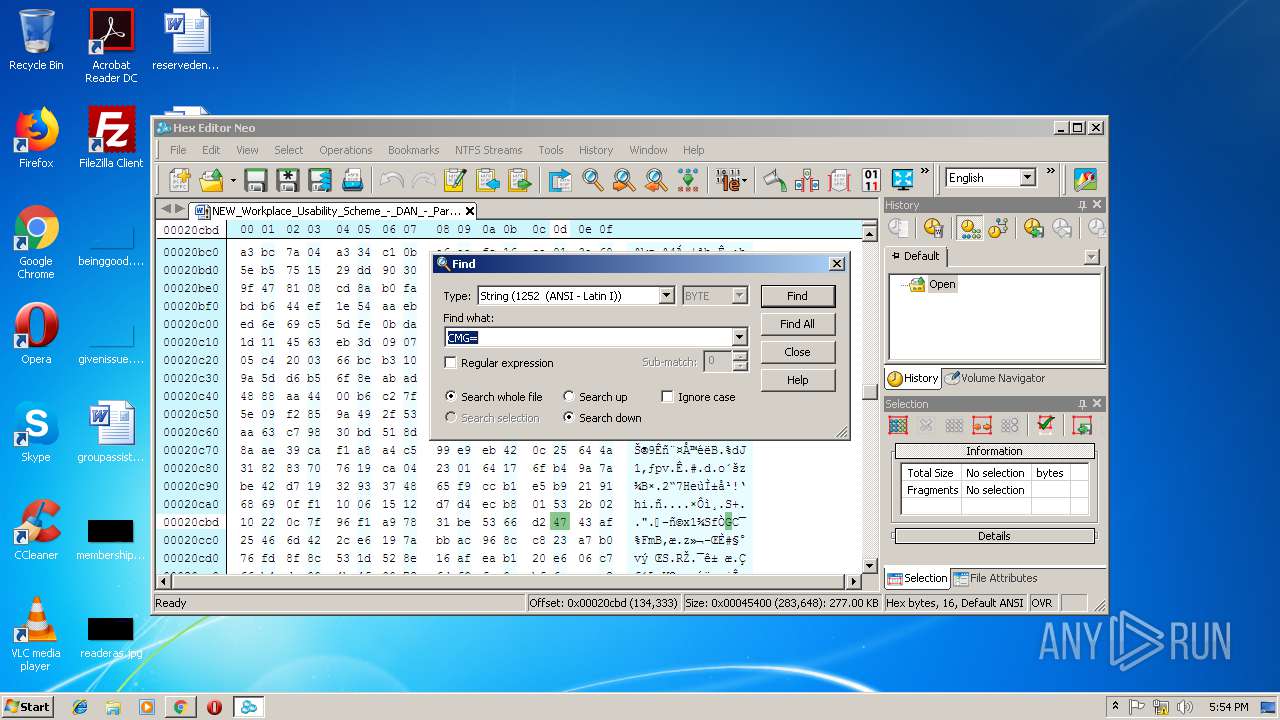
Task: Click the Close button in Find dialog
Action: coord(797,352)
